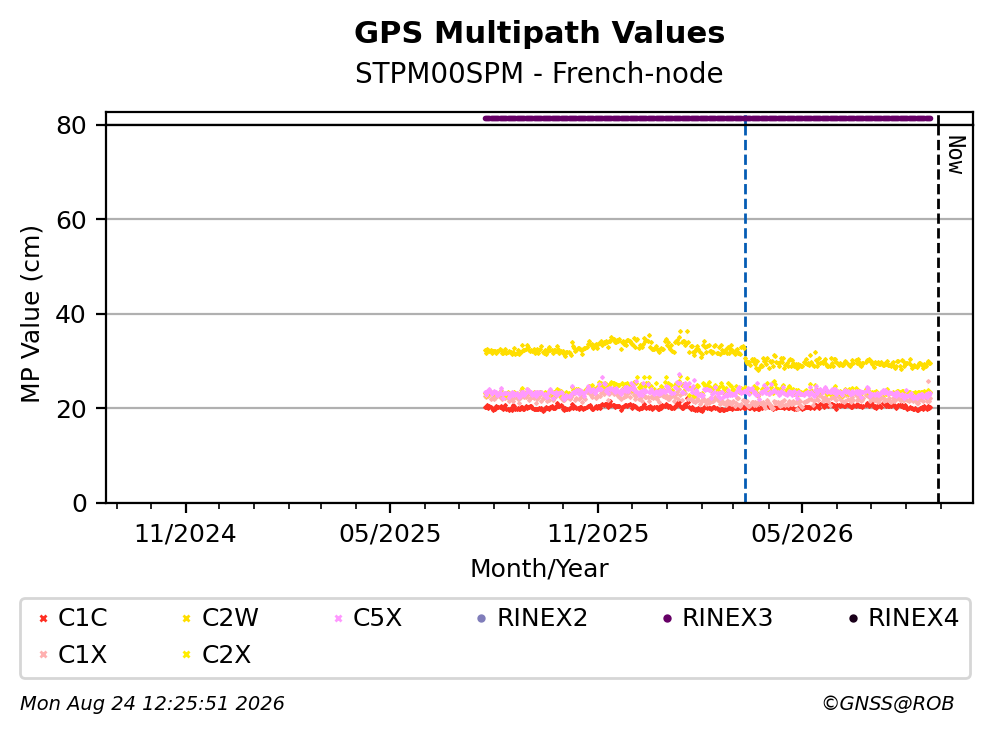Click the 05/2026 x-axis tick label
Image resolution: width=993 pixels, height=734 pixels.
(x=802, y=534)
